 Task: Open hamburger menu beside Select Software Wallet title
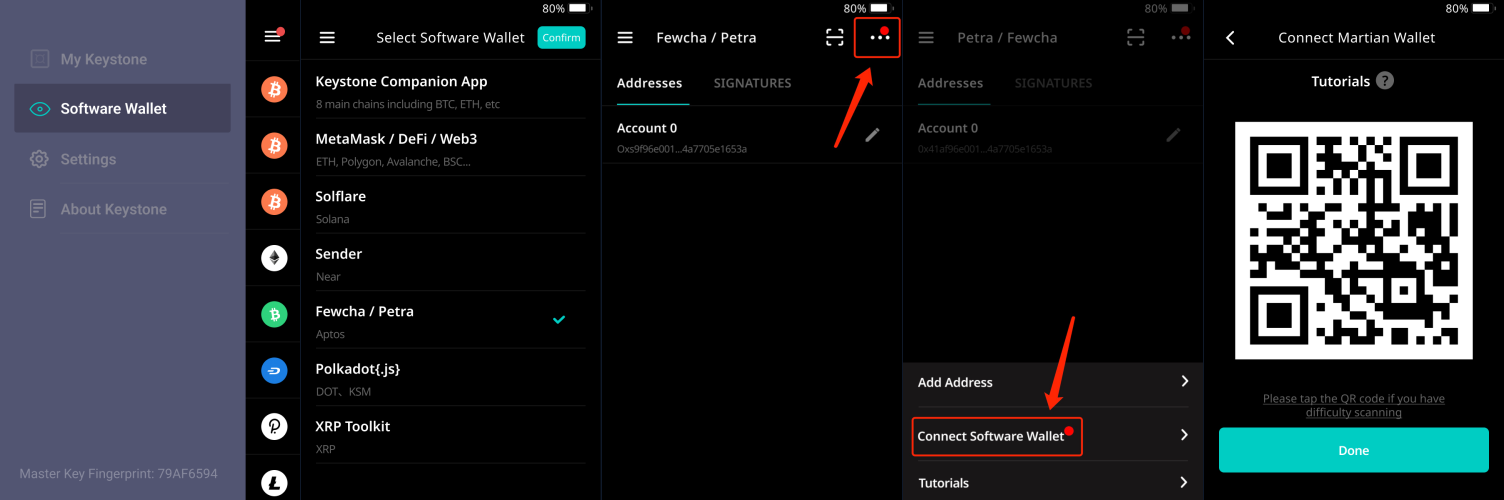(x=327, y=38)
